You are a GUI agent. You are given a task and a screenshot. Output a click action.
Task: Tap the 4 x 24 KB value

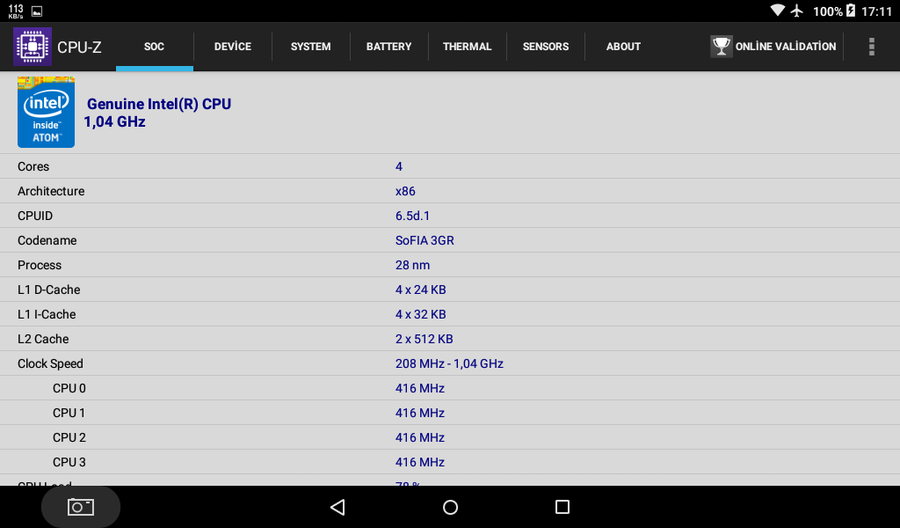coord(421,290)
